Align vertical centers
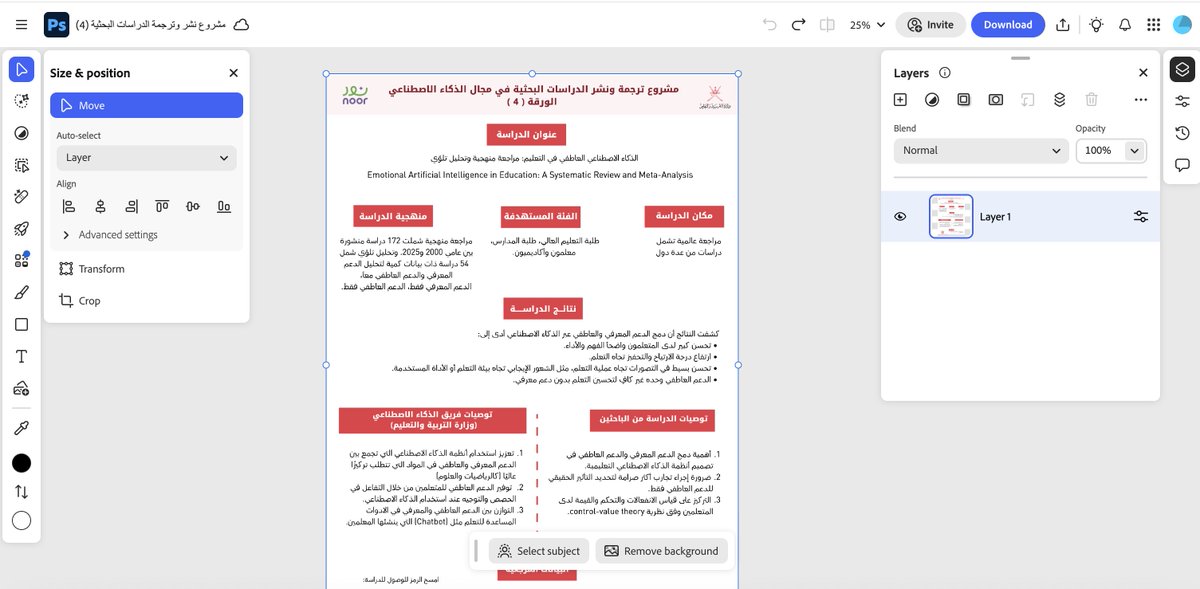 [193, 207]
